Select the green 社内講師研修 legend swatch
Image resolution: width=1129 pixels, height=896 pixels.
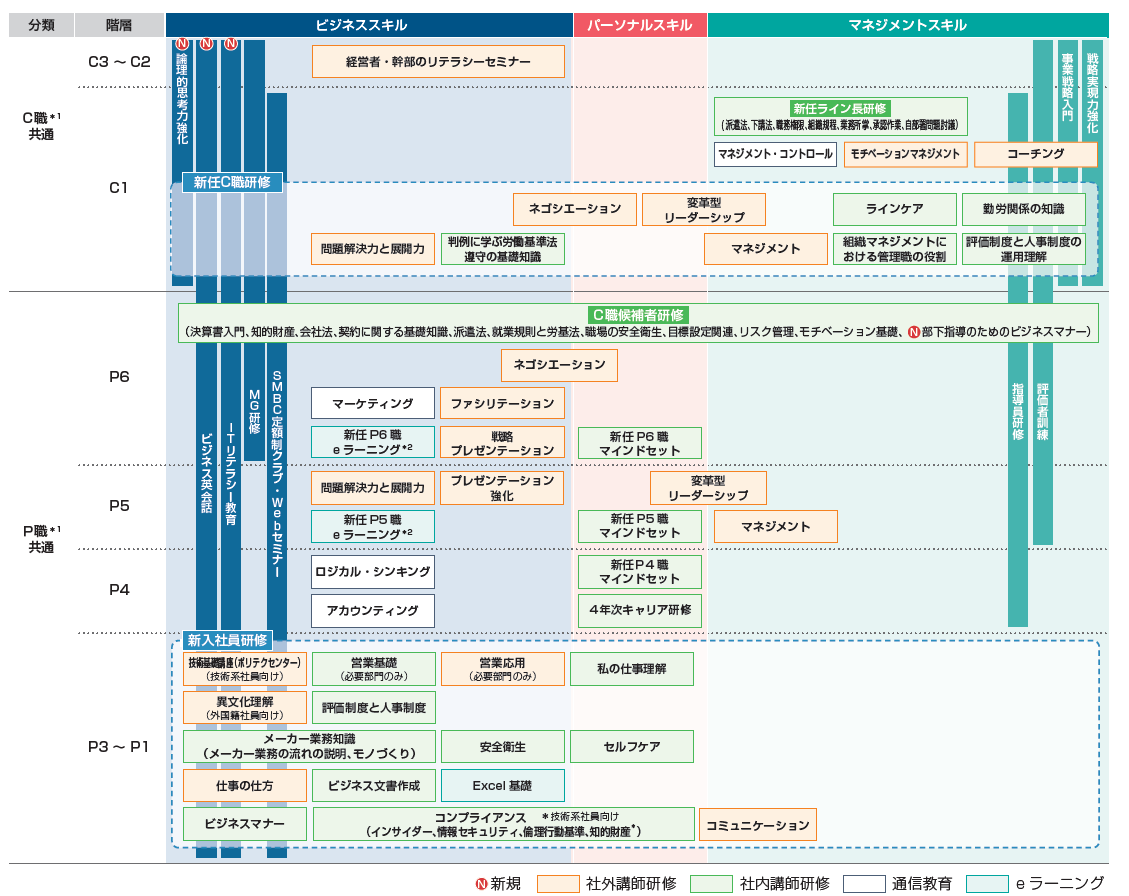[x=711, y=884]
